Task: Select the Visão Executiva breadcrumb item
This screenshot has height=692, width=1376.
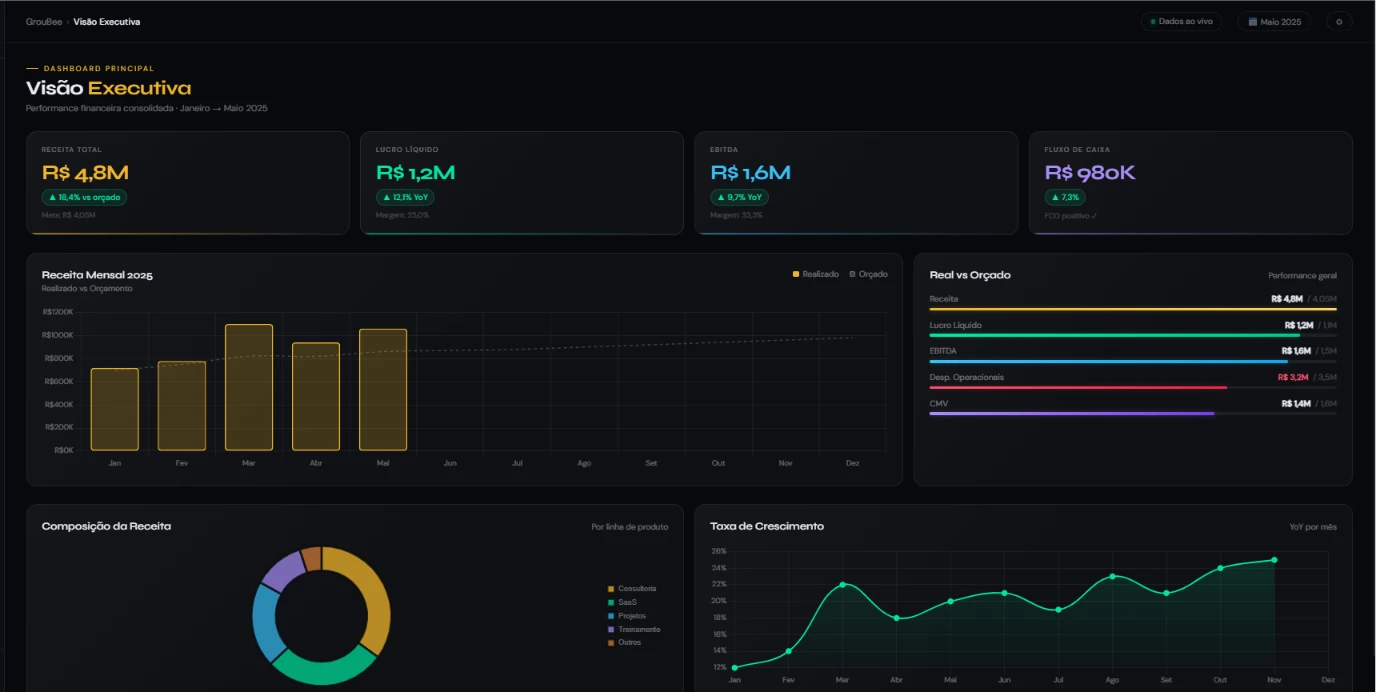Action: (107, 21)
